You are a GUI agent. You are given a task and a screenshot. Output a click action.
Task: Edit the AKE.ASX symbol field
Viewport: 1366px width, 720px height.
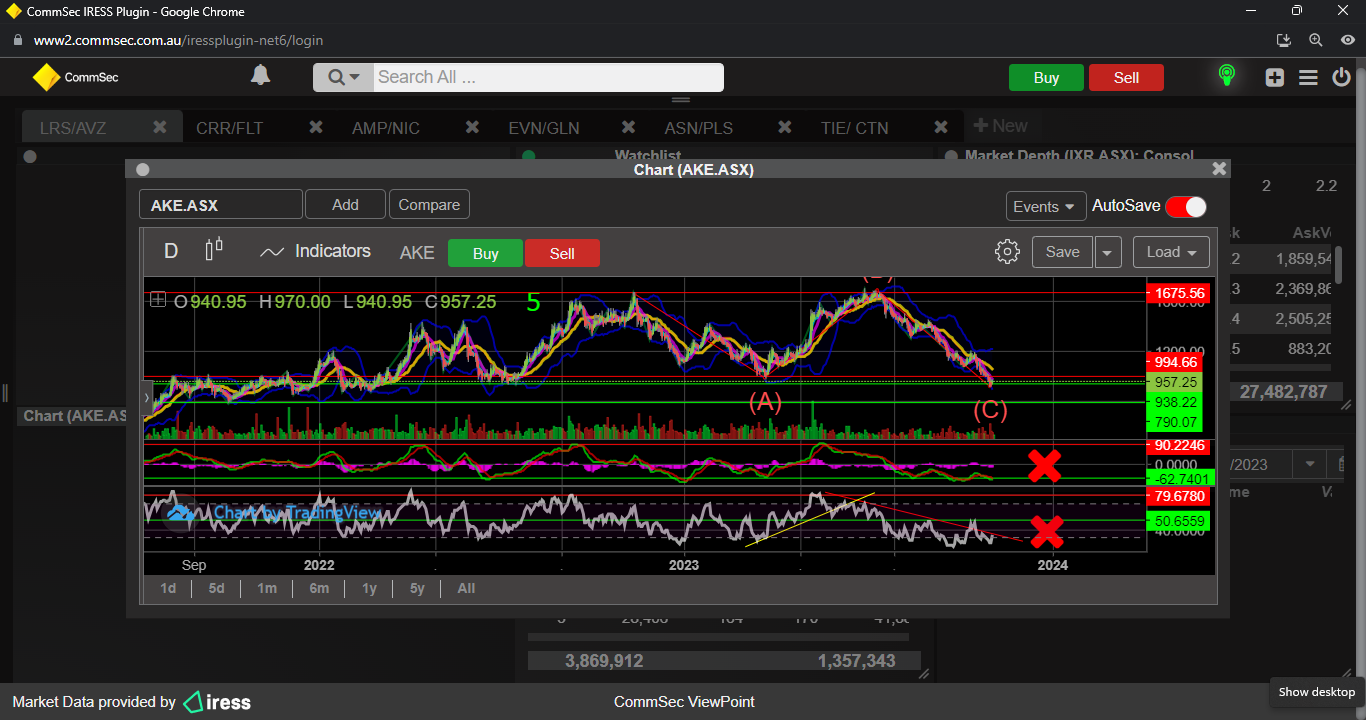click(x=220, y=205)
